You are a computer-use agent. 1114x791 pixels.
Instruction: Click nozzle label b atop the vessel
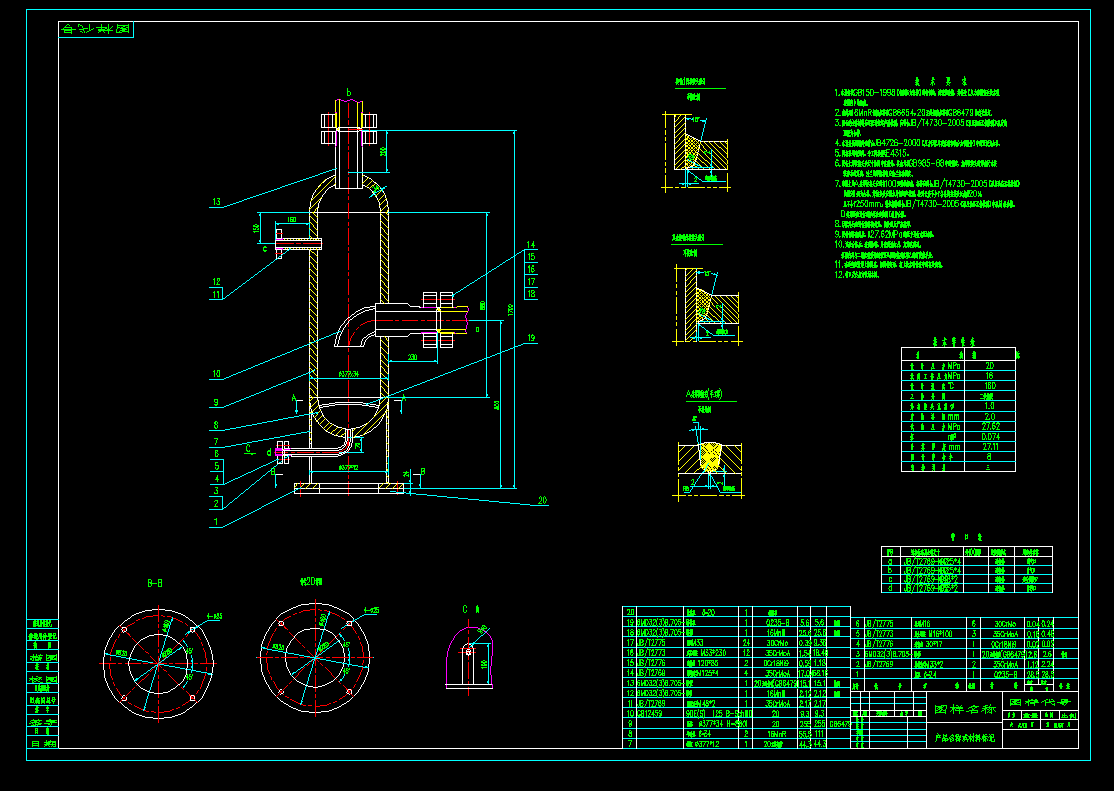click(349, 92)
